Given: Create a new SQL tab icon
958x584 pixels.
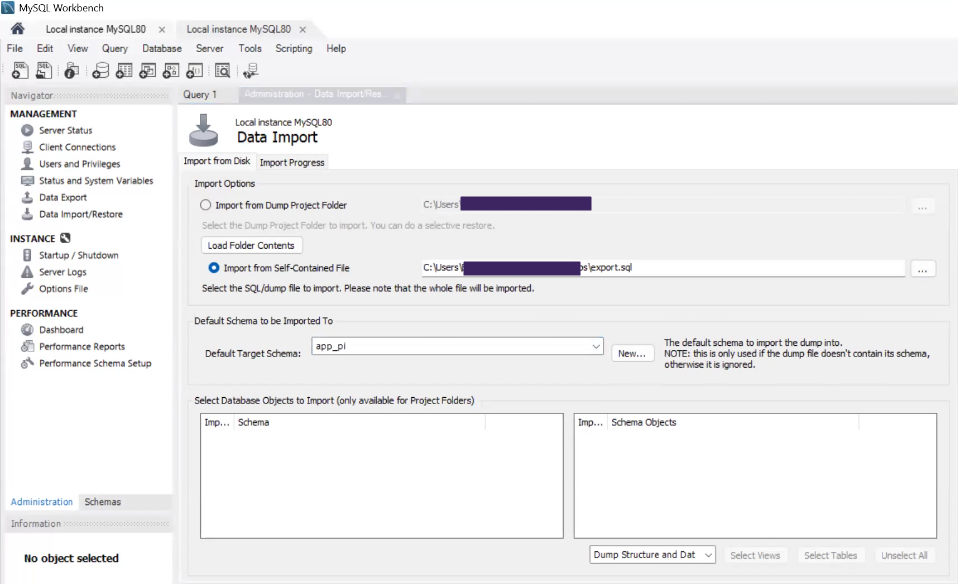Looking at the screenshot, I should tap(20, 71).
